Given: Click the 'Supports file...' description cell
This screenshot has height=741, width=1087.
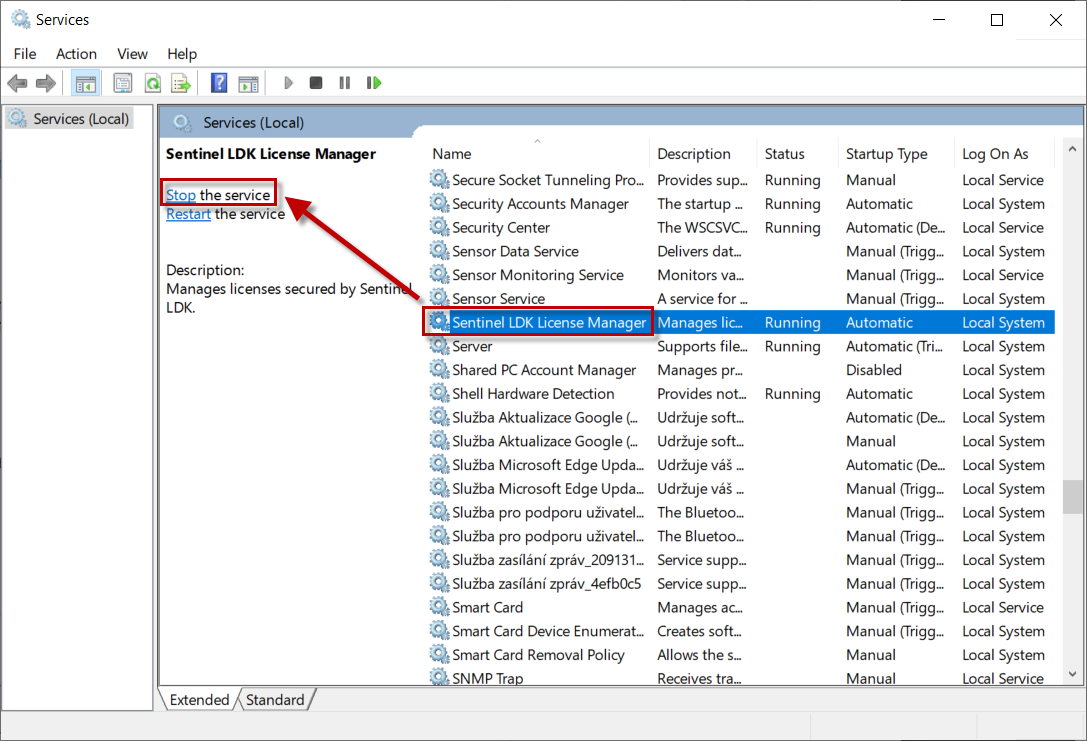Looking at the screenshot, I should coord(702,346).
